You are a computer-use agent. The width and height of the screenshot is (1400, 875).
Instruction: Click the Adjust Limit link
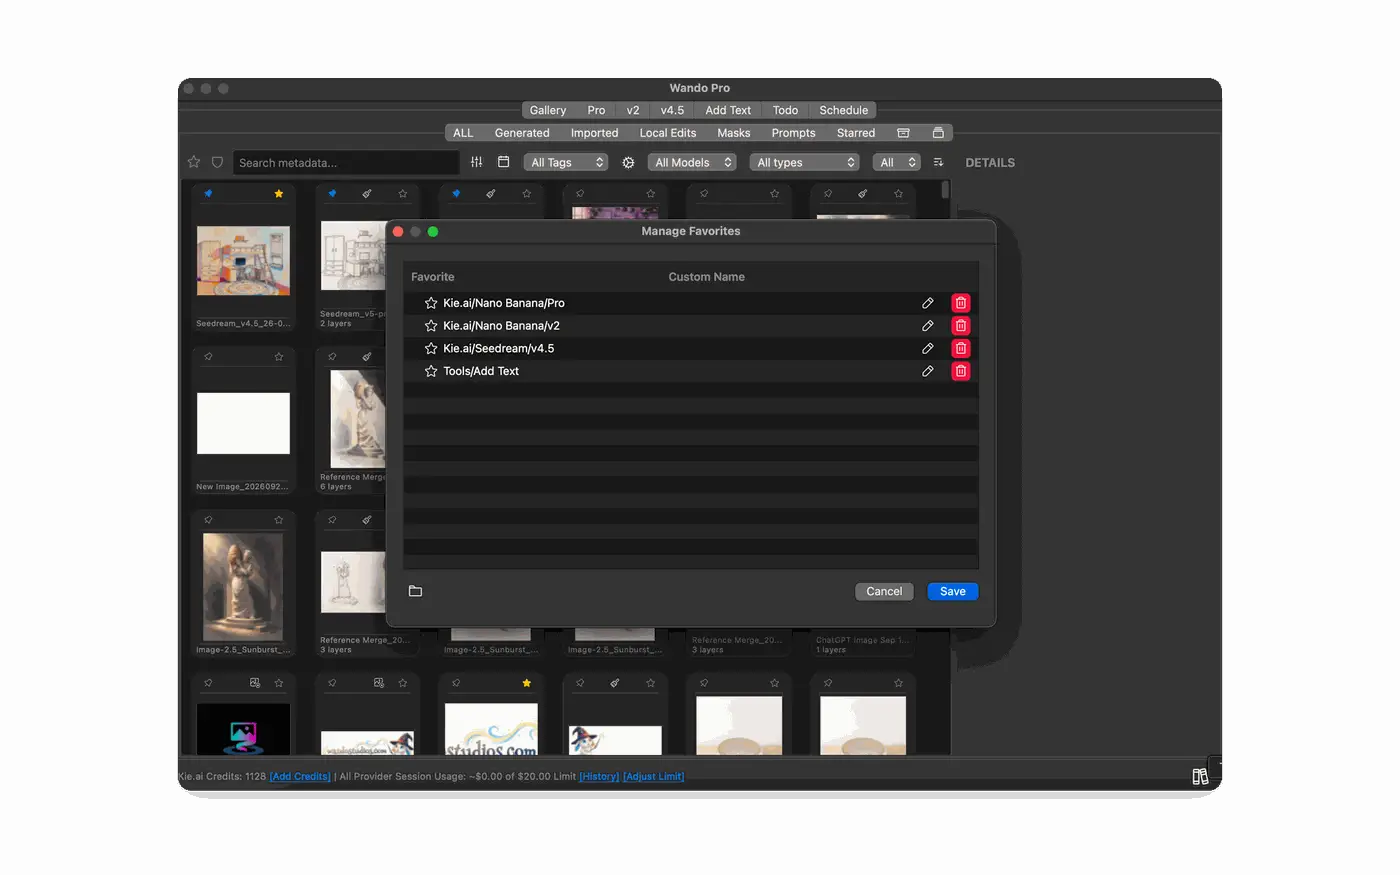click(x=654, y=776)
